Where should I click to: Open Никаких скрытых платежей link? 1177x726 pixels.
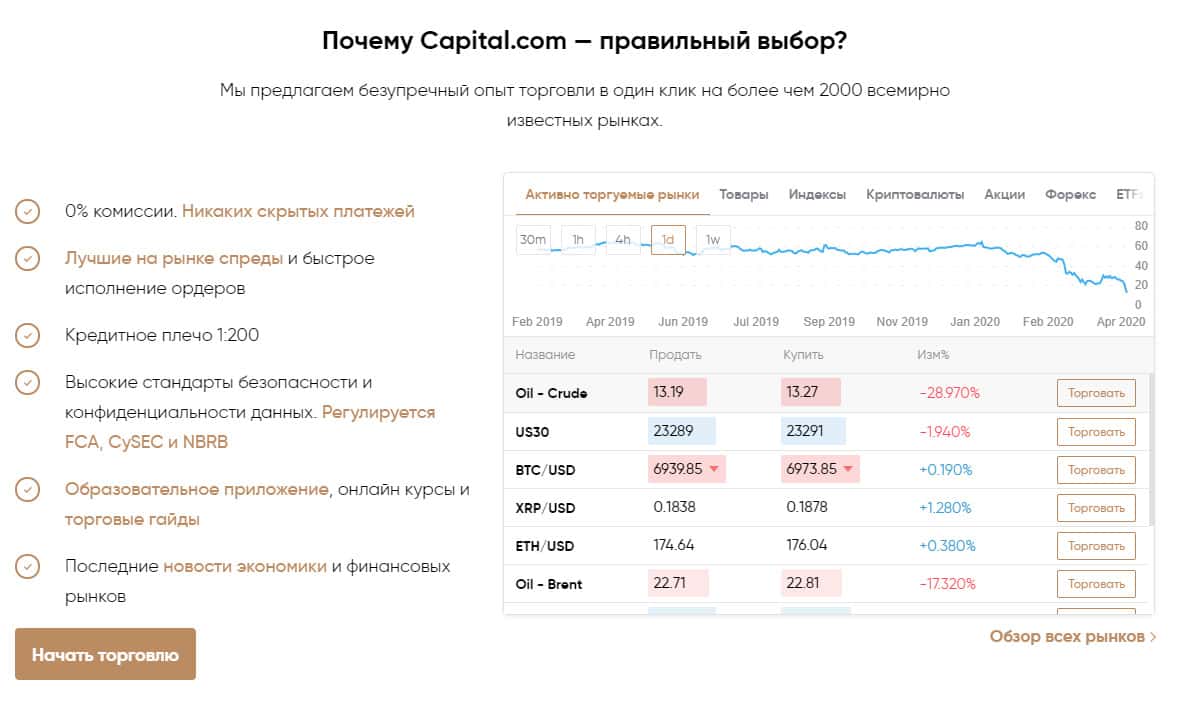pyautogui.click(x=298, y=212)
